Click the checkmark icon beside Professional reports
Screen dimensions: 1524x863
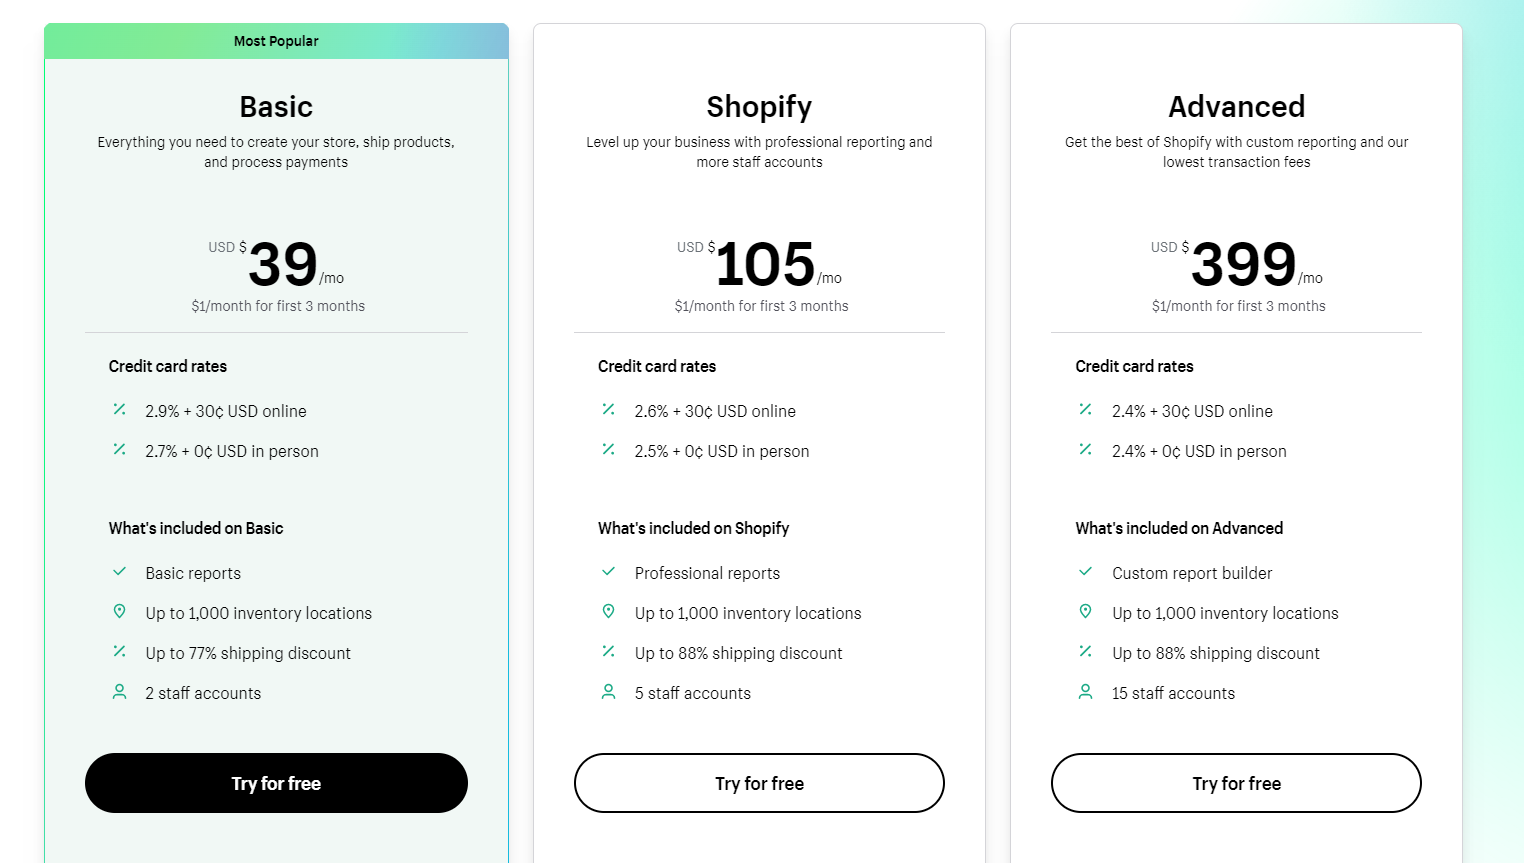tap(608, 572)
